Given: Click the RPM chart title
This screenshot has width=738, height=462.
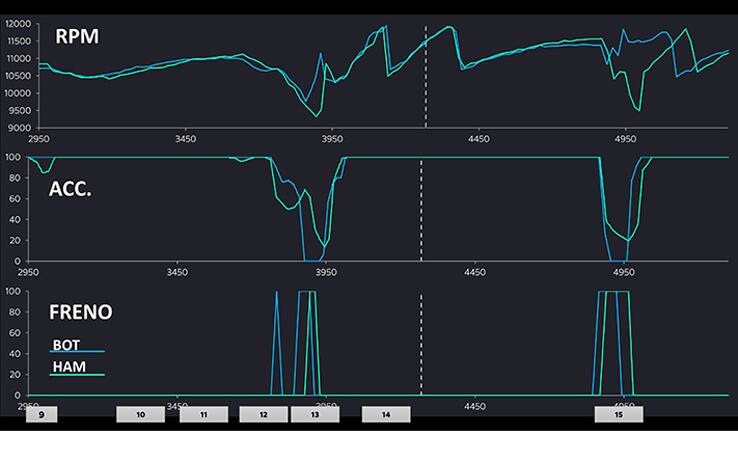Looking at the screenshot, I should tap(77, 37).
